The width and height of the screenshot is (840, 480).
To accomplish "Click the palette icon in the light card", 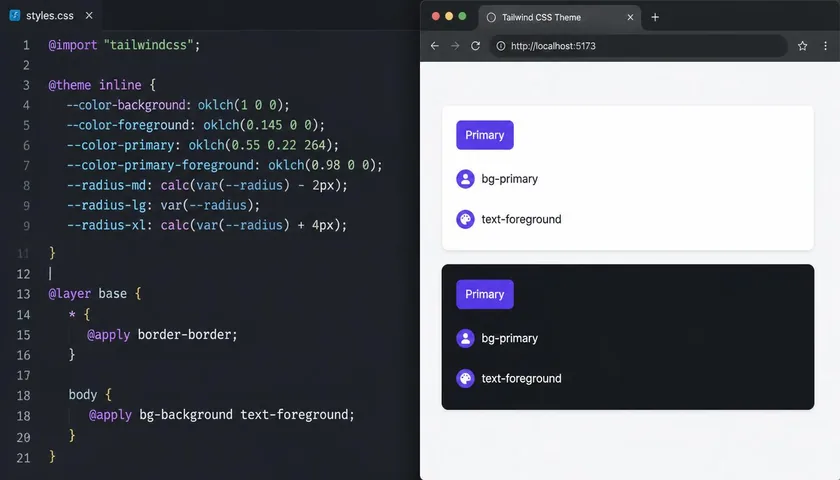I will pos(465,219).
